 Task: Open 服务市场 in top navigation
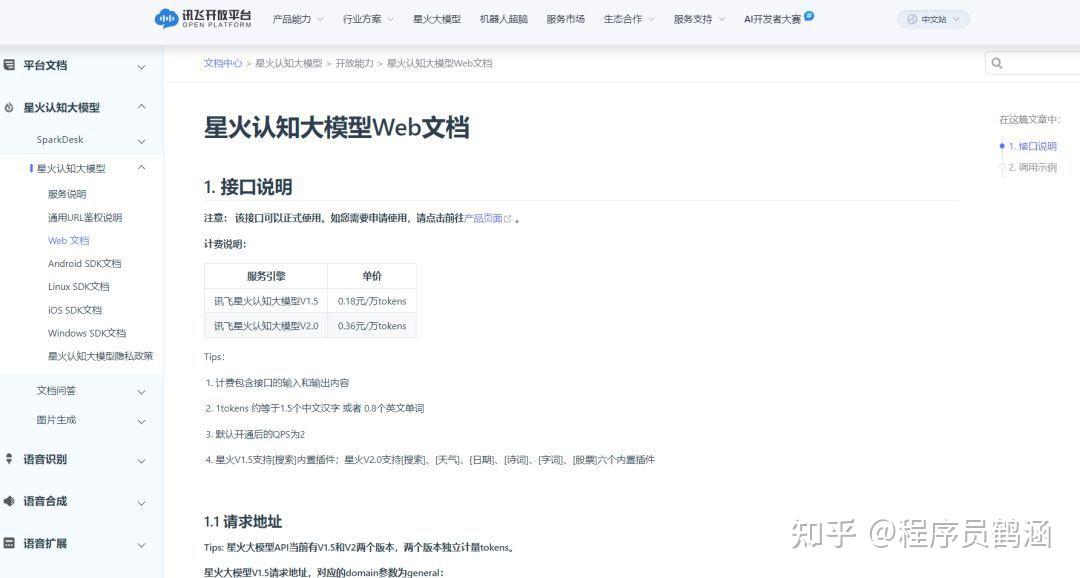[565, 19]
